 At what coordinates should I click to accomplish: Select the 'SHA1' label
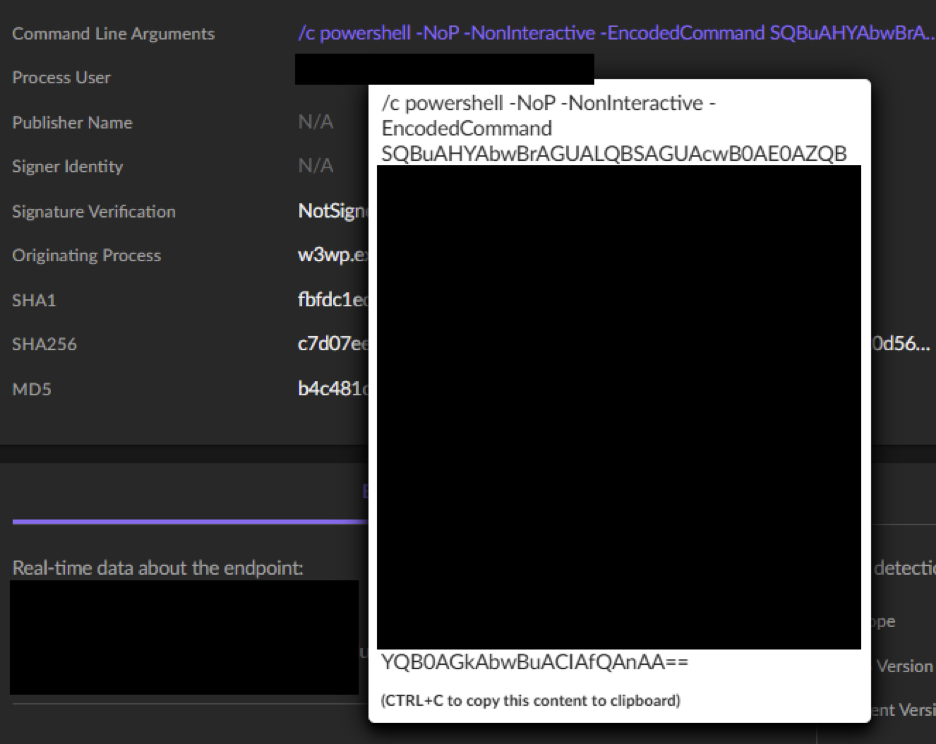tap(34, 300)
